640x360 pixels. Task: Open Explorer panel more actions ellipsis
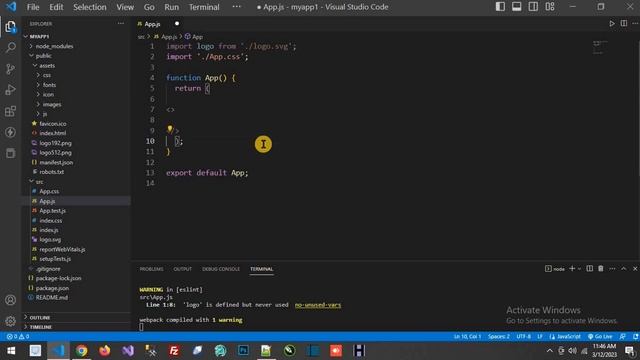click(121, 24)
